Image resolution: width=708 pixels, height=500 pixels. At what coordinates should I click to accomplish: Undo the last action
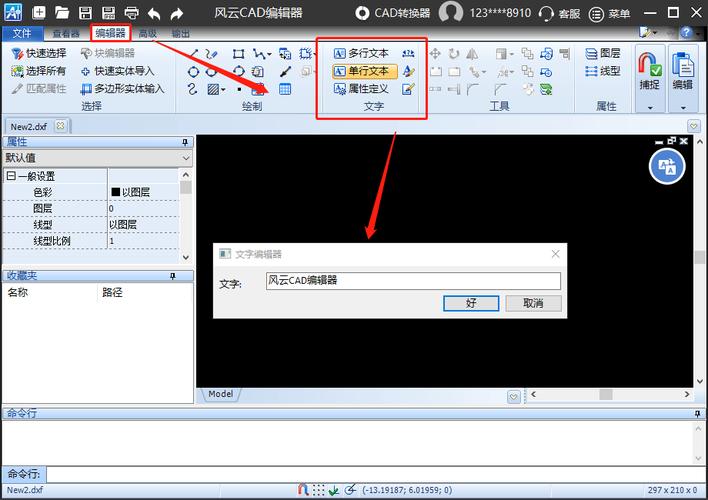tap(154, 14)
